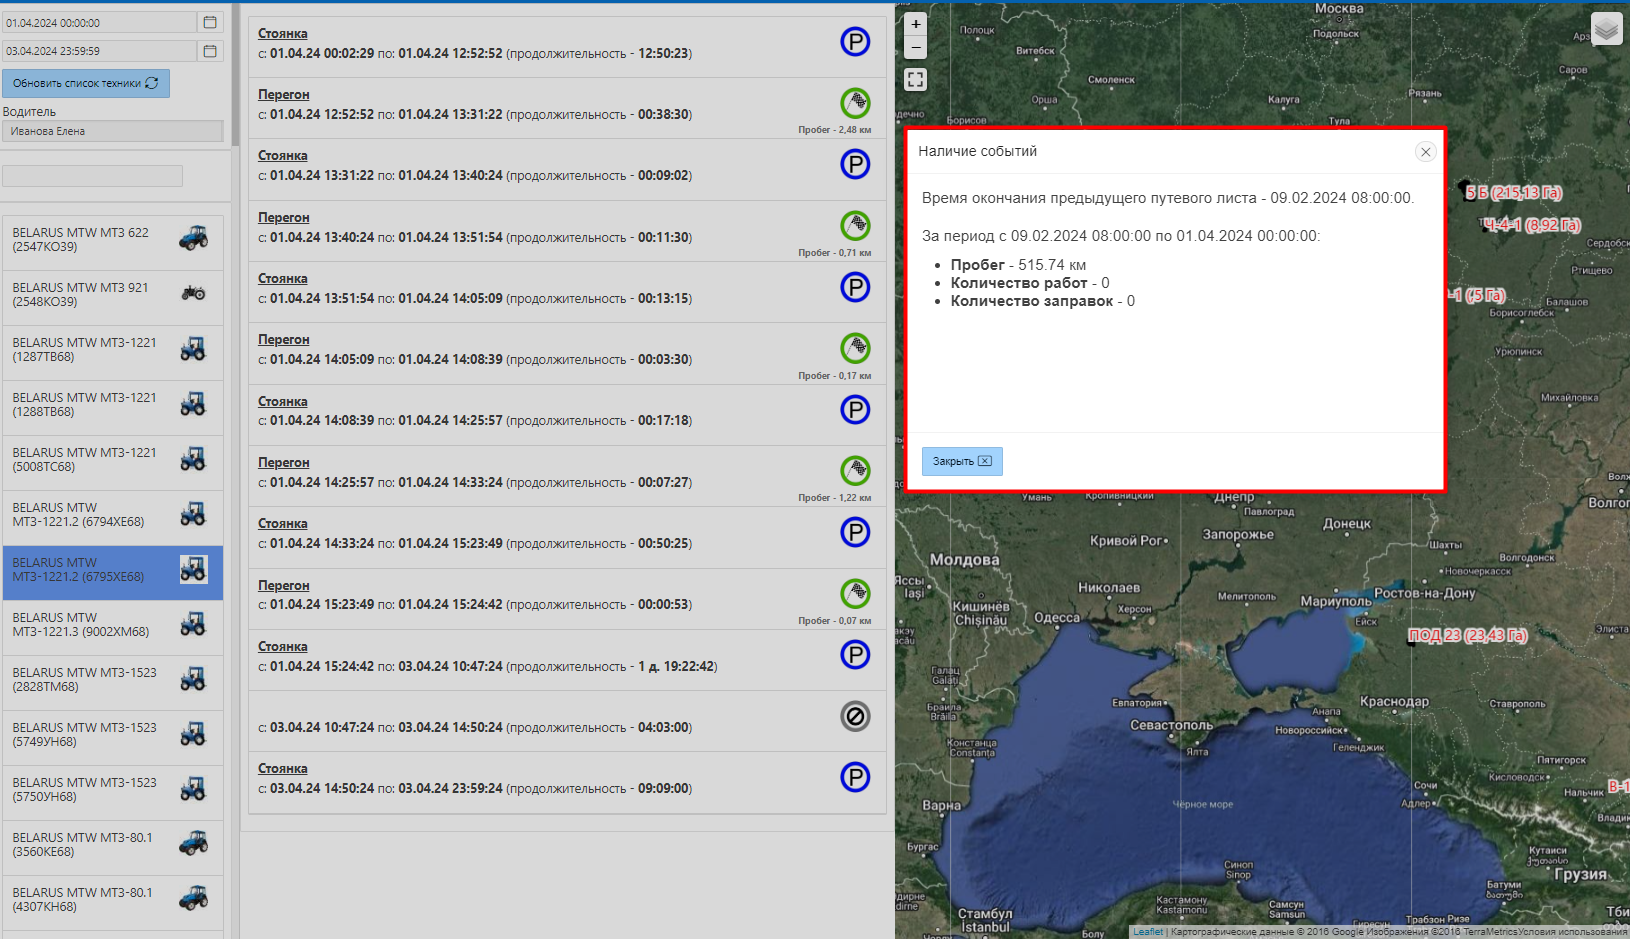
Task: Select BELARUS MTW МТЗ 921 tractor
Action: point(112,295)
